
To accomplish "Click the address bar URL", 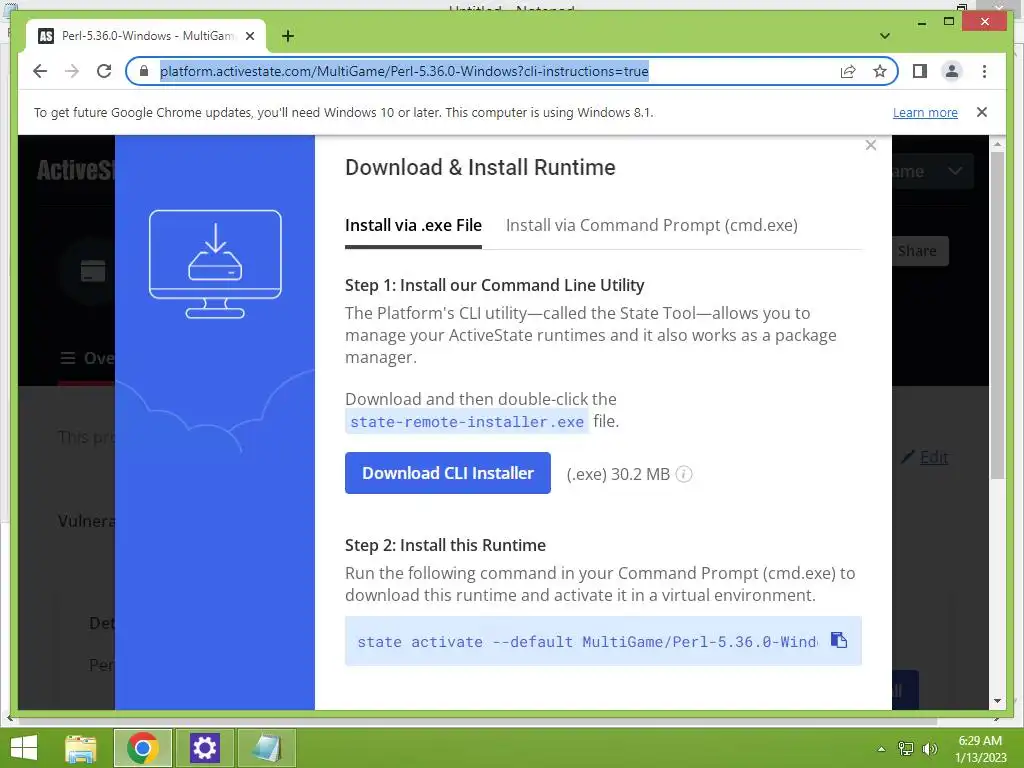I will (404, 71).
